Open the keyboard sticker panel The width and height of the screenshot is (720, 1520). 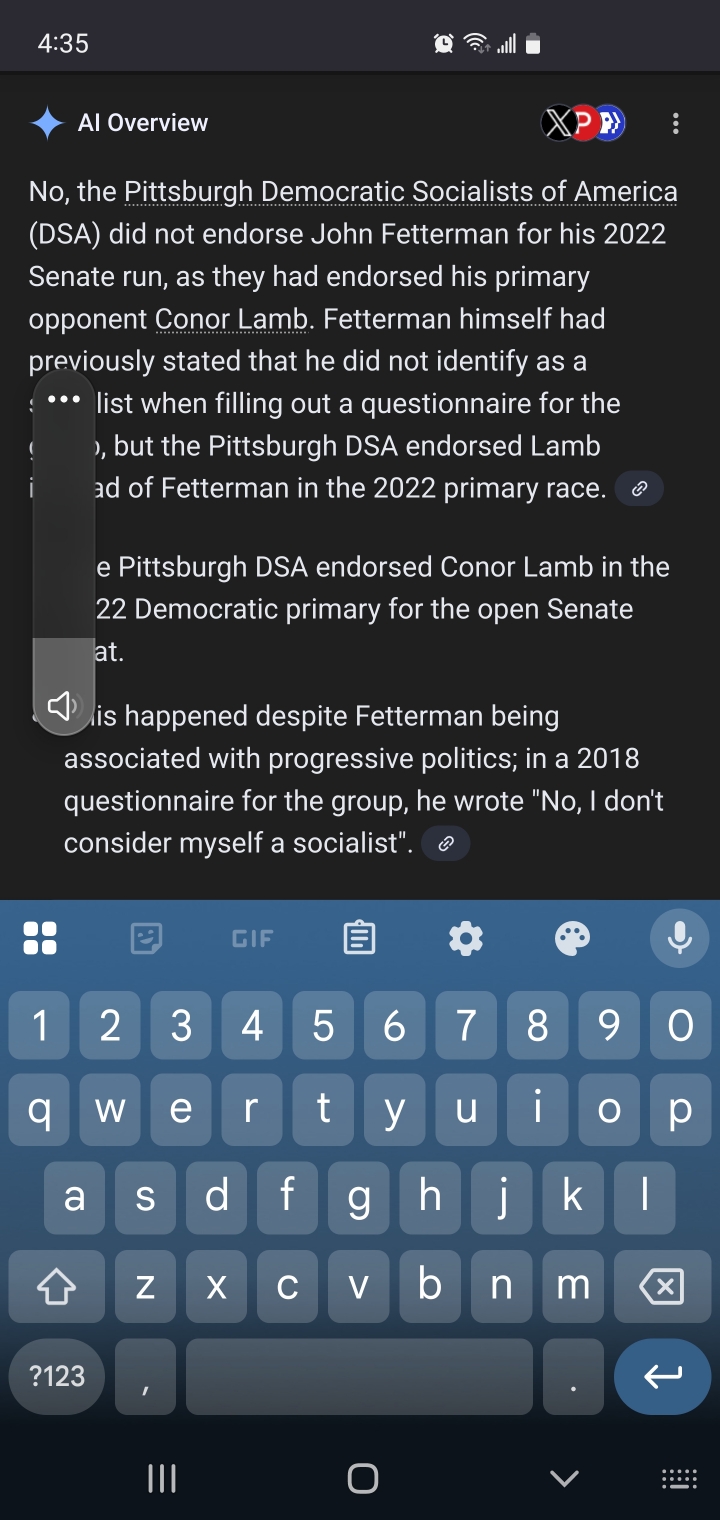[146, 938]
